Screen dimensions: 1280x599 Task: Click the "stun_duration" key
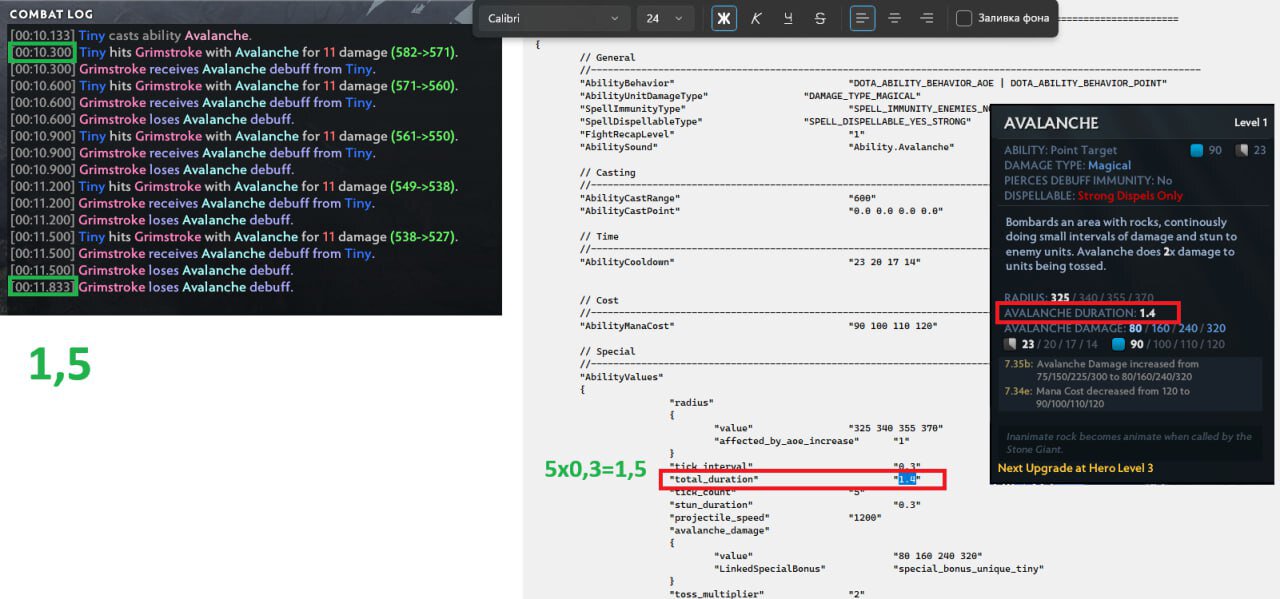(711, 505)
